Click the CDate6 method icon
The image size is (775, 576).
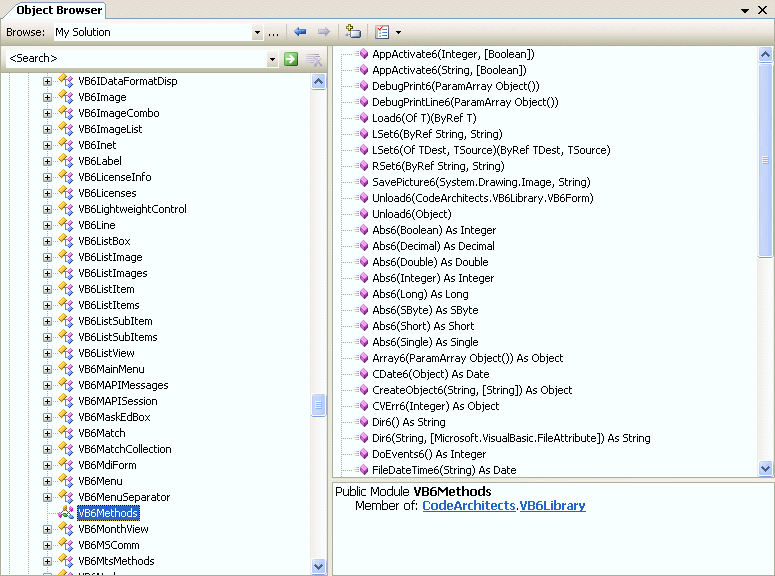tap(362, 374)
